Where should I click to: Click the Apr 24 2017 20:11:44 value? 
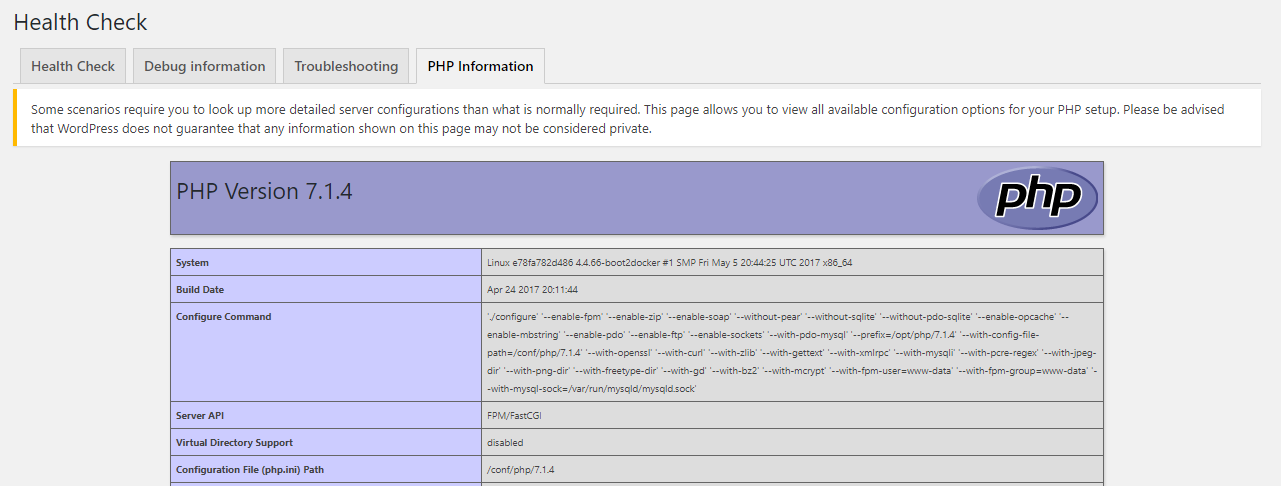point(532,290)
